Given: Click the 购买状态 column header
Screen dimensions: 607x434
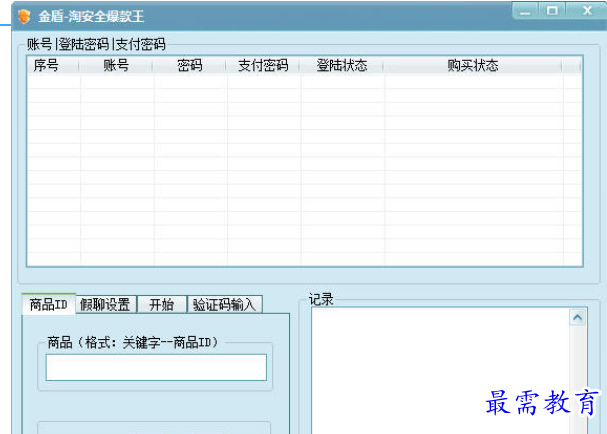Looking at the screenshot, I should pos(472,65).
